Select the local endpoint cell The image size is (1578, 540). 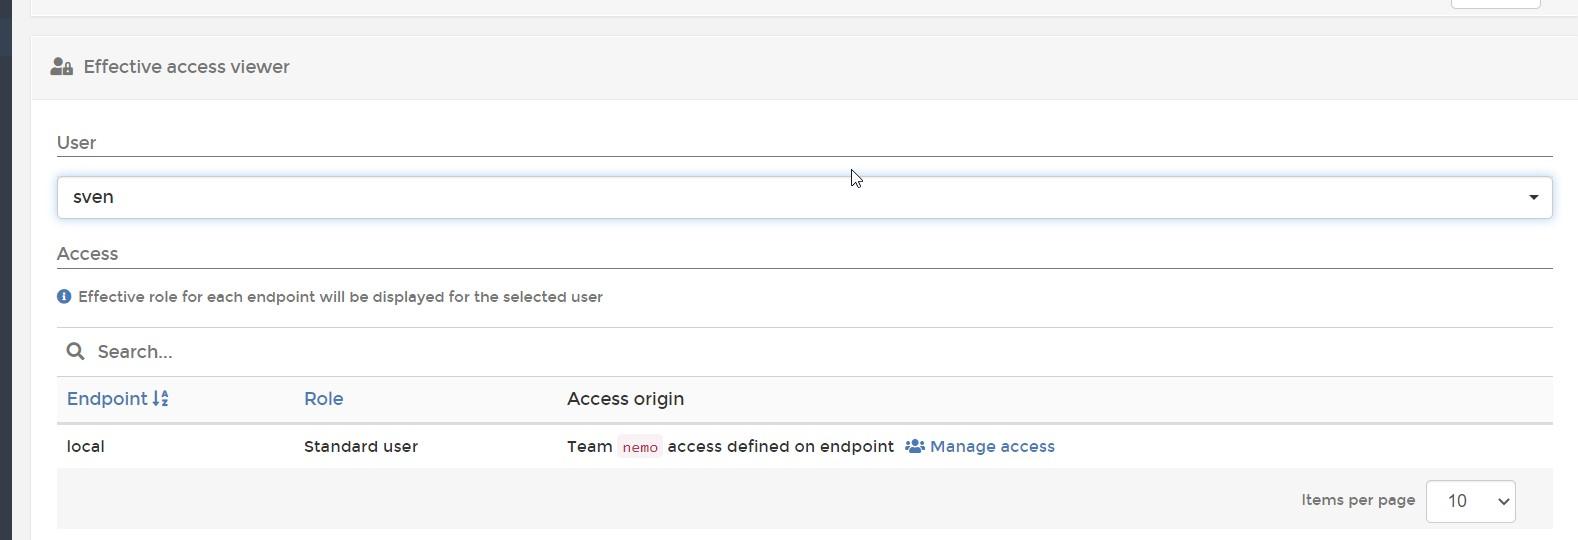pyautogui.click(x=85, y=447)
